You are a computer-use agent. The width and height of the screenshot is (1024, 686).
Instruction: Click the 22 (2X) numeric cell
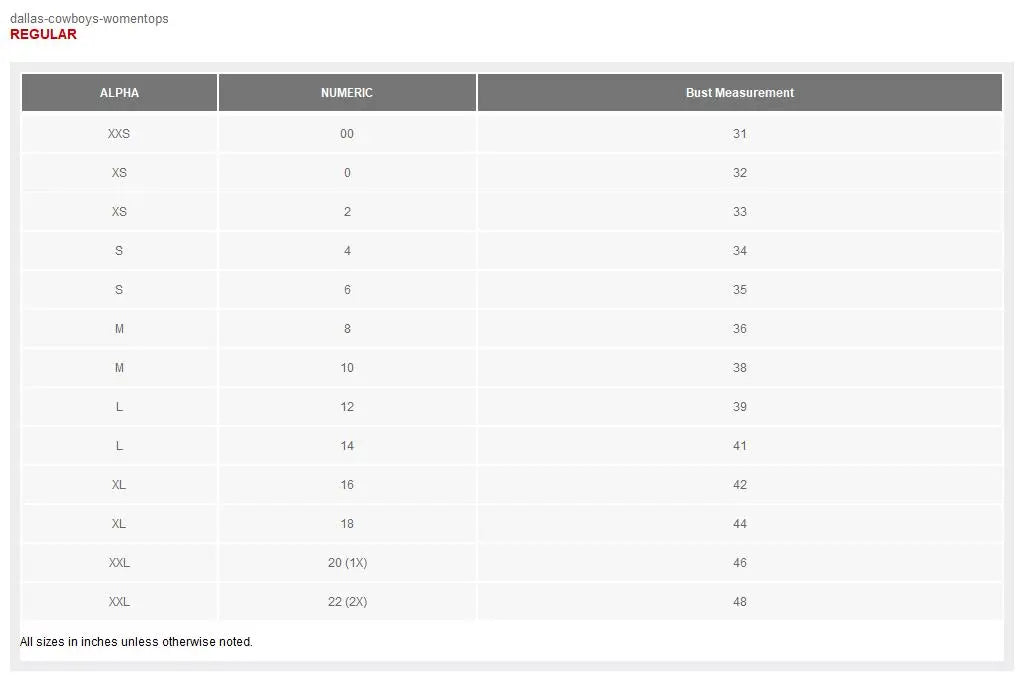click(347, 602)
